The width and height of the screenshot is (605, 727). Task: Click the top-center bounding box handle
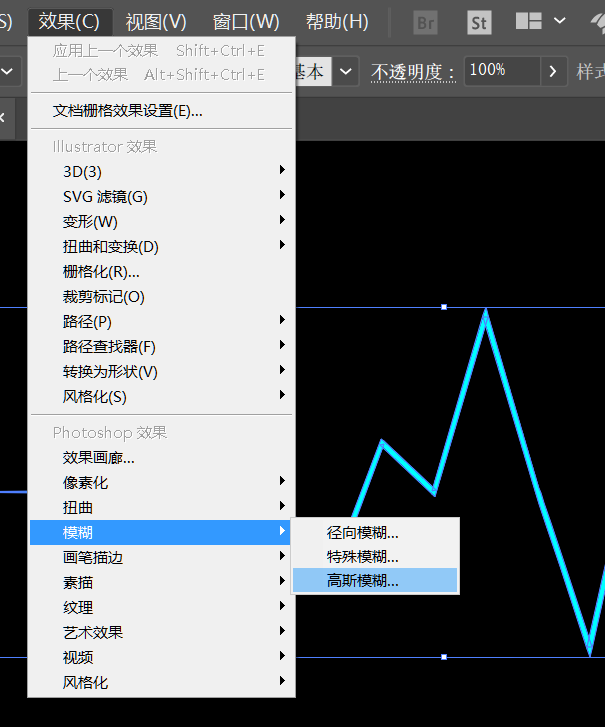click(x=444, y=307)
